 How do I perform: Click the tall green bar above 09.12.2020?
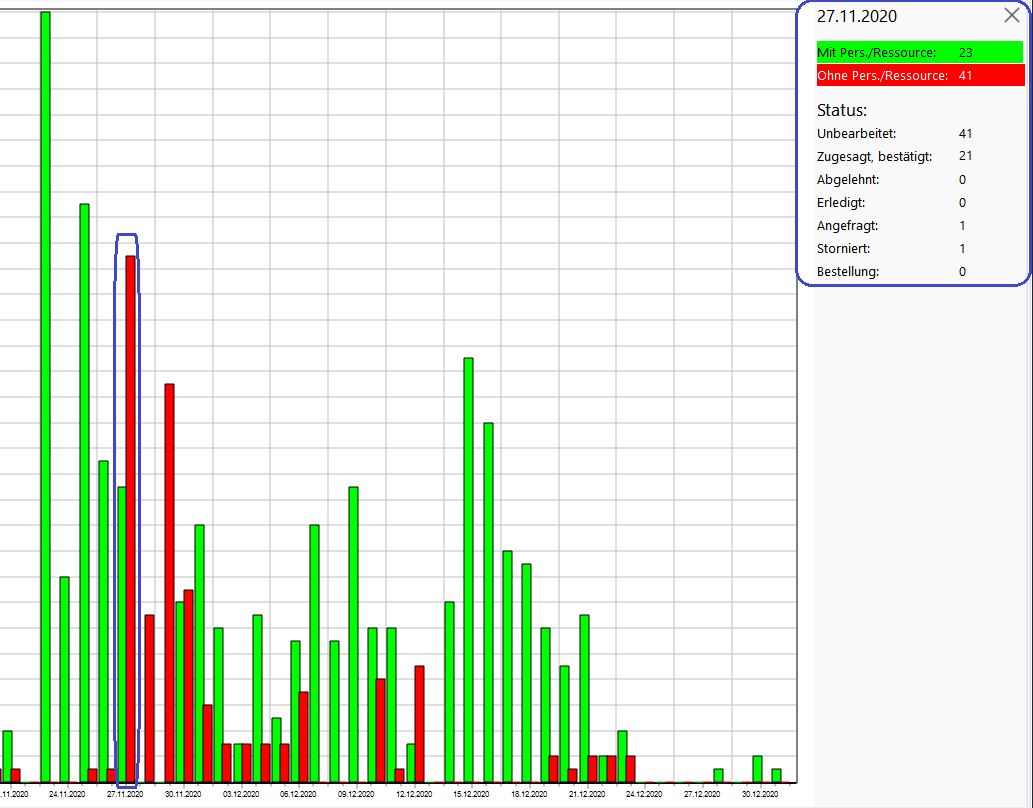point(353,634)
